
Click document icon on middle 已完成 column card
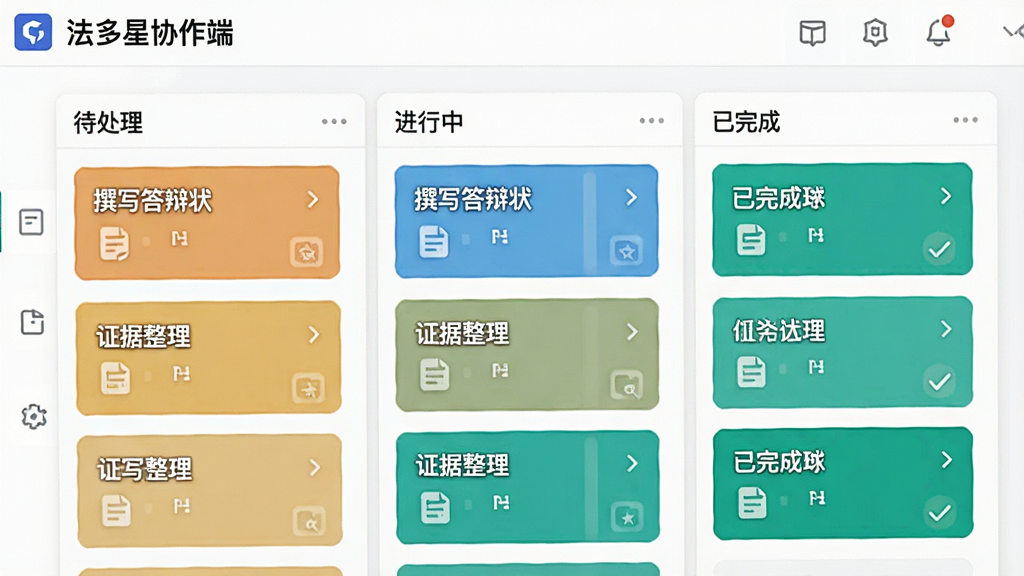[x=751, y=372]
